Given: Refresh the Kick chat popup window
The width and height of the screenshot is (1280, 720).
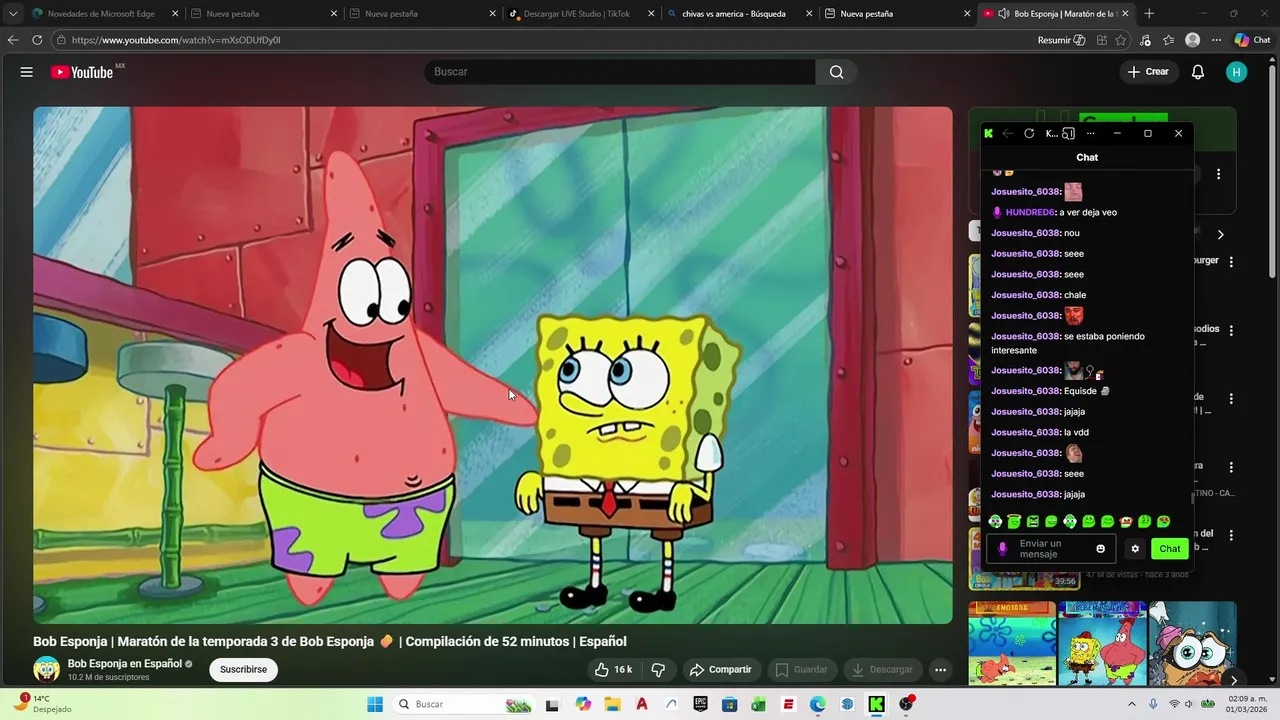Looking at the screenshot, I should (x=1029, y=133).
